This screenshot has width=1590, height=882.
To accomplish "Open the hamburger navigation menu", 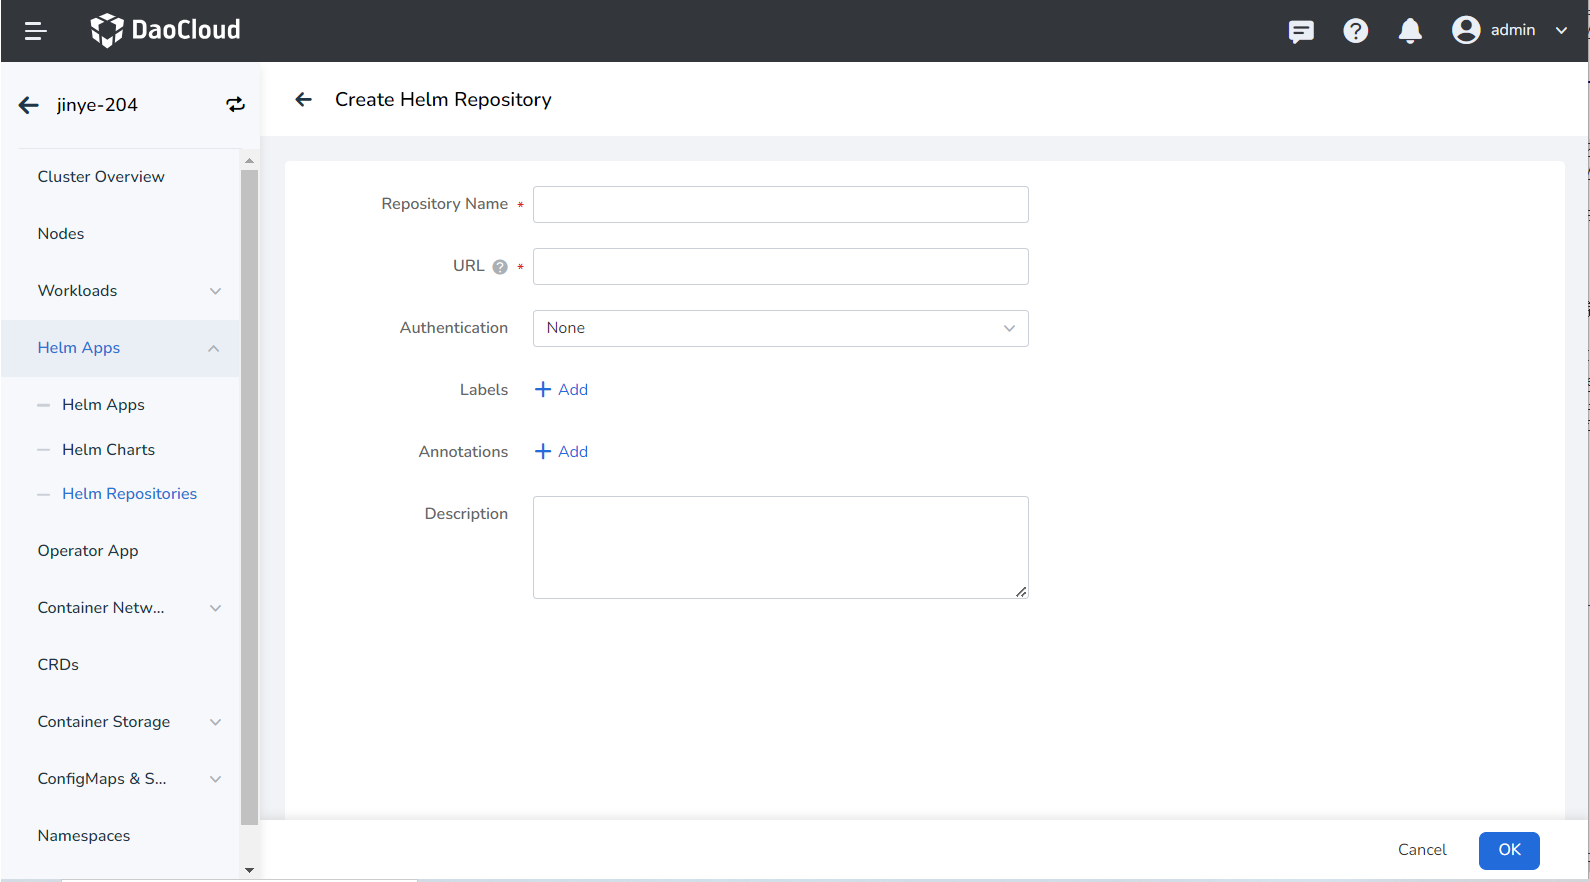I will 35,31.
